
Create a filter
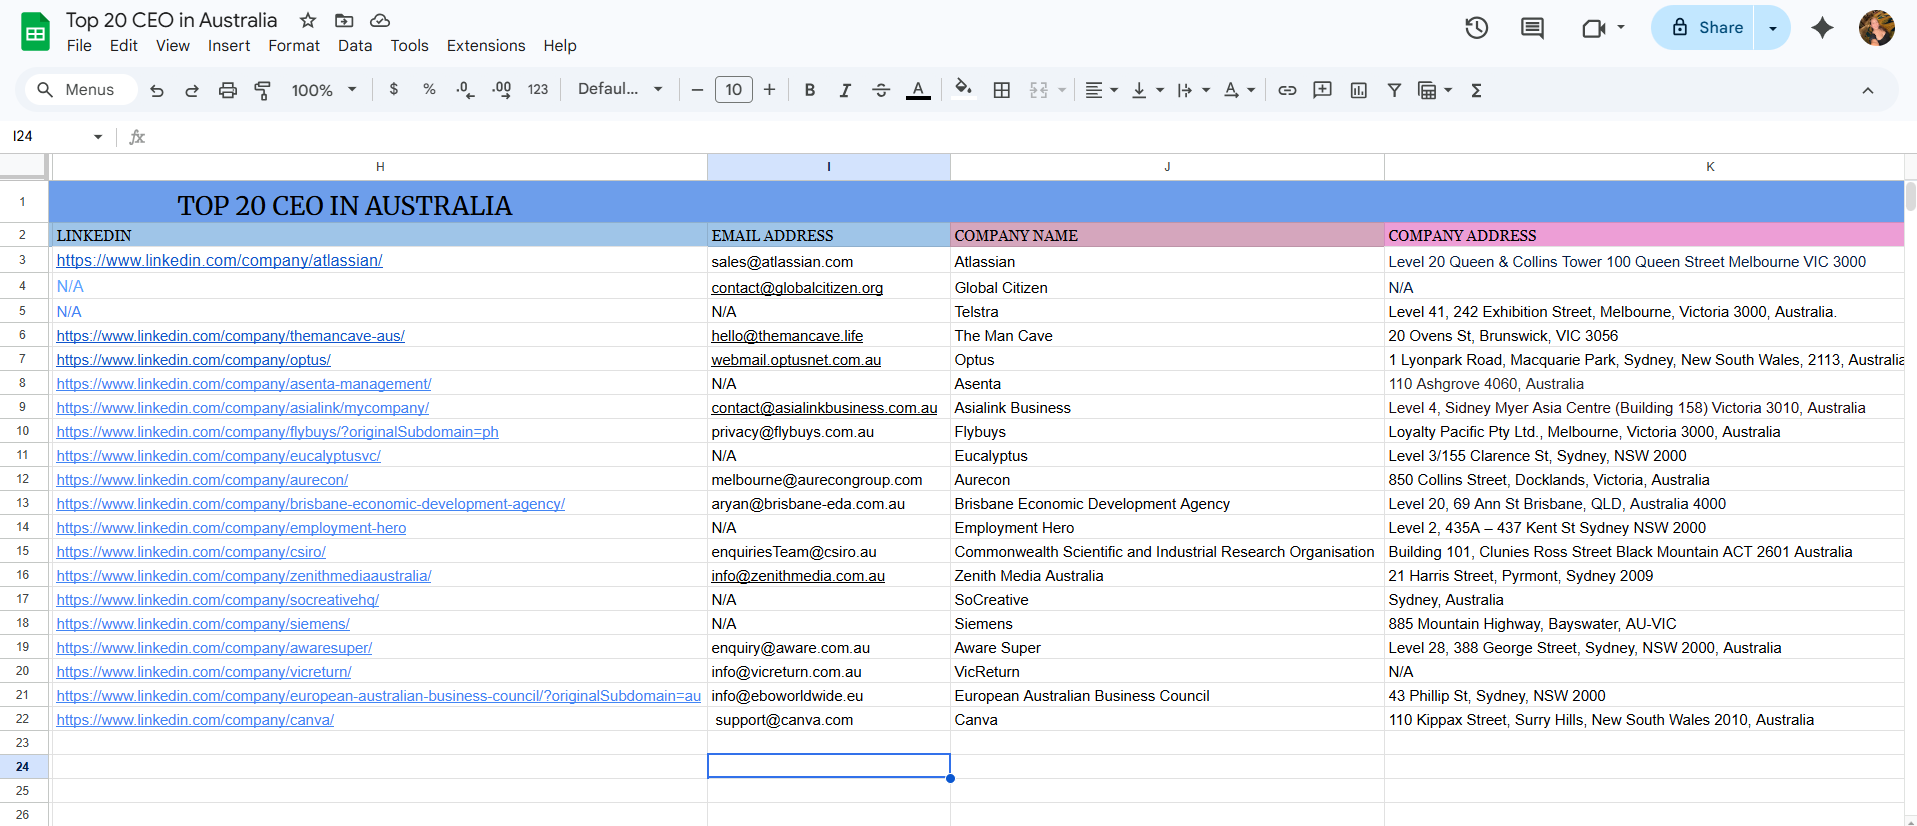tap(1394, 90)
